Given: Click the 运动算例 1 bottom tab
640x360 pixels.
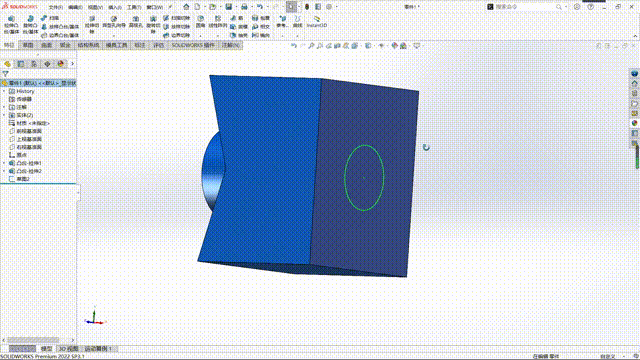Looking at the screenshot, I should click(98, 349).
